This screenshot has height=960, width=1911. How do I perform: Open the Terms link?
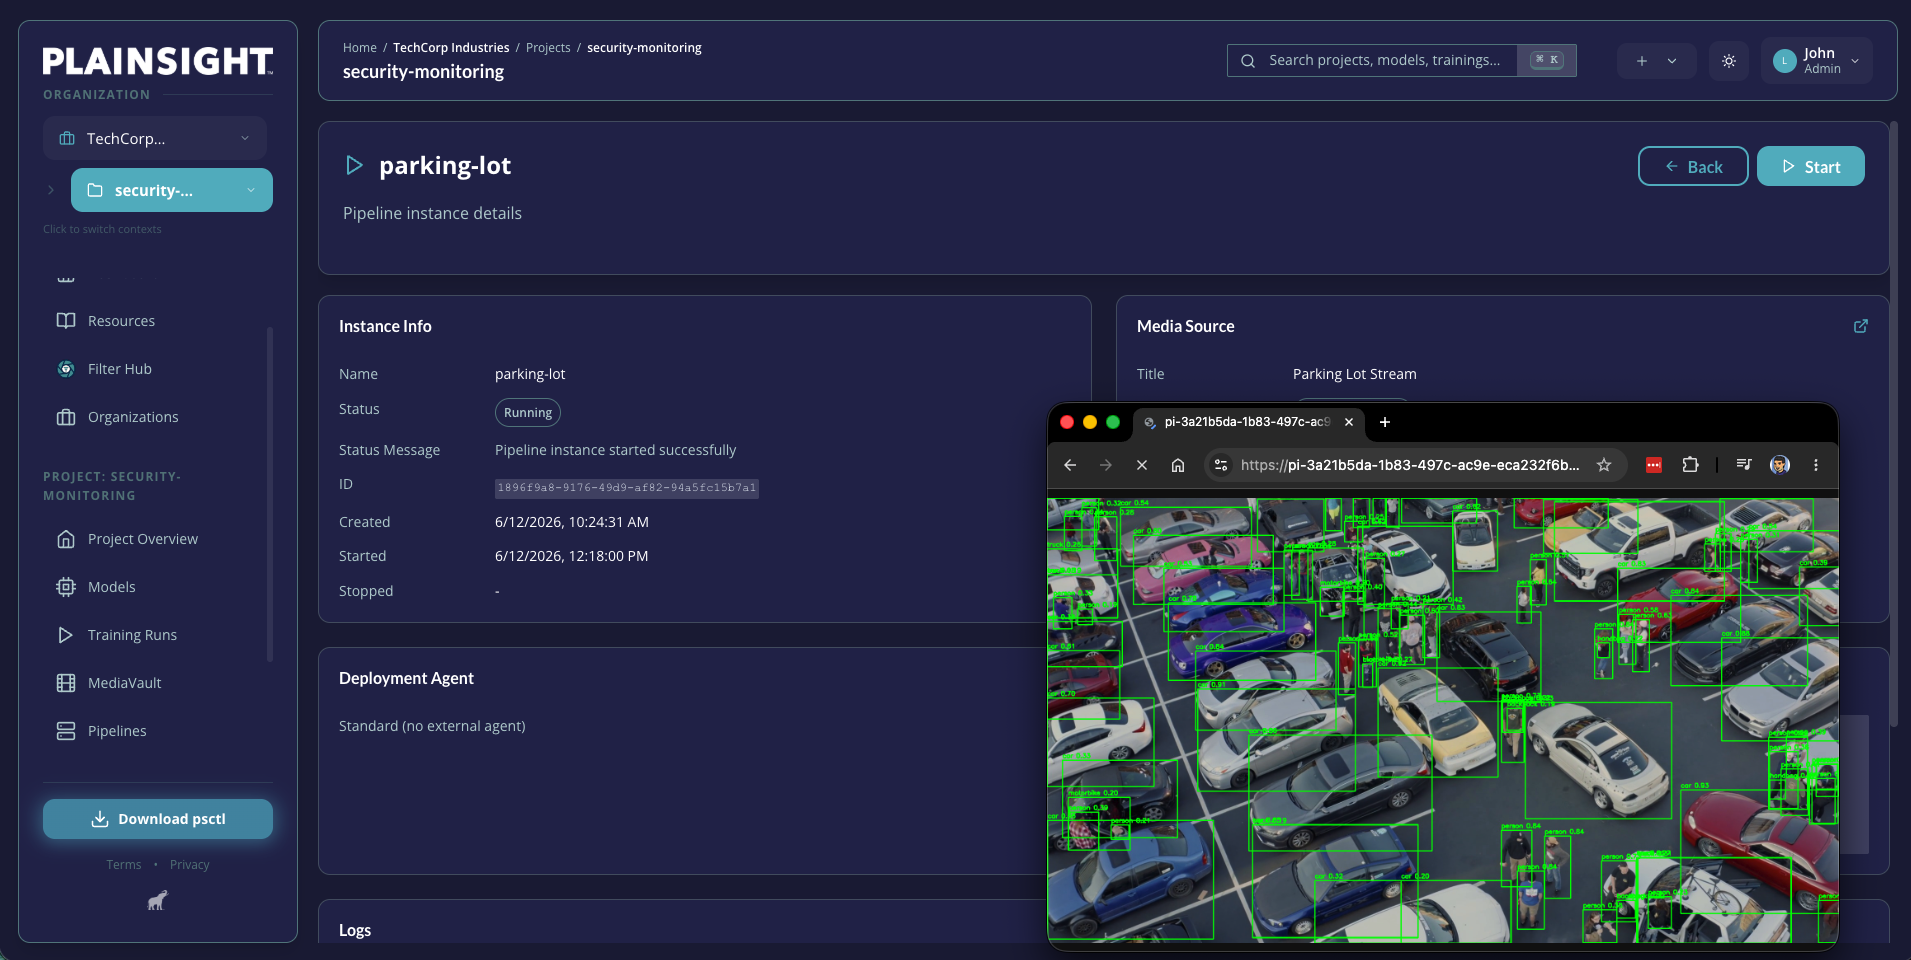(x=124, y=865)
